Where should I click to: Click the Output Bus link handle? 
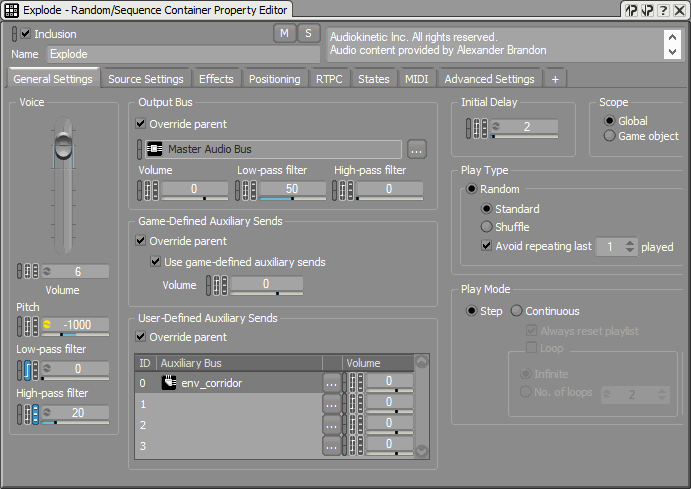point(140,149)
